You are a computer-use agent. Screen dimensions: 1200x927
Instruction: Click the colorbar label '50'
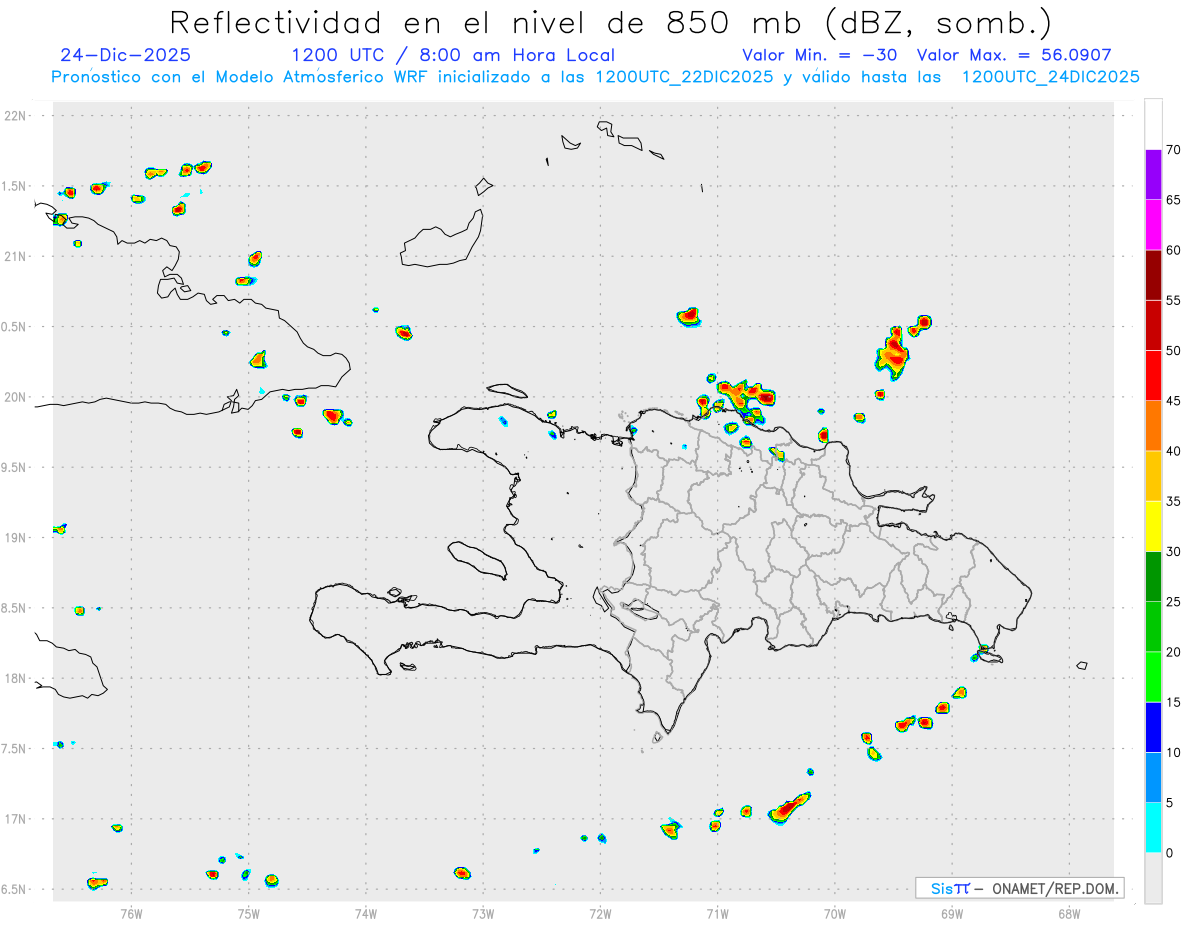(x=1173, y=351)
